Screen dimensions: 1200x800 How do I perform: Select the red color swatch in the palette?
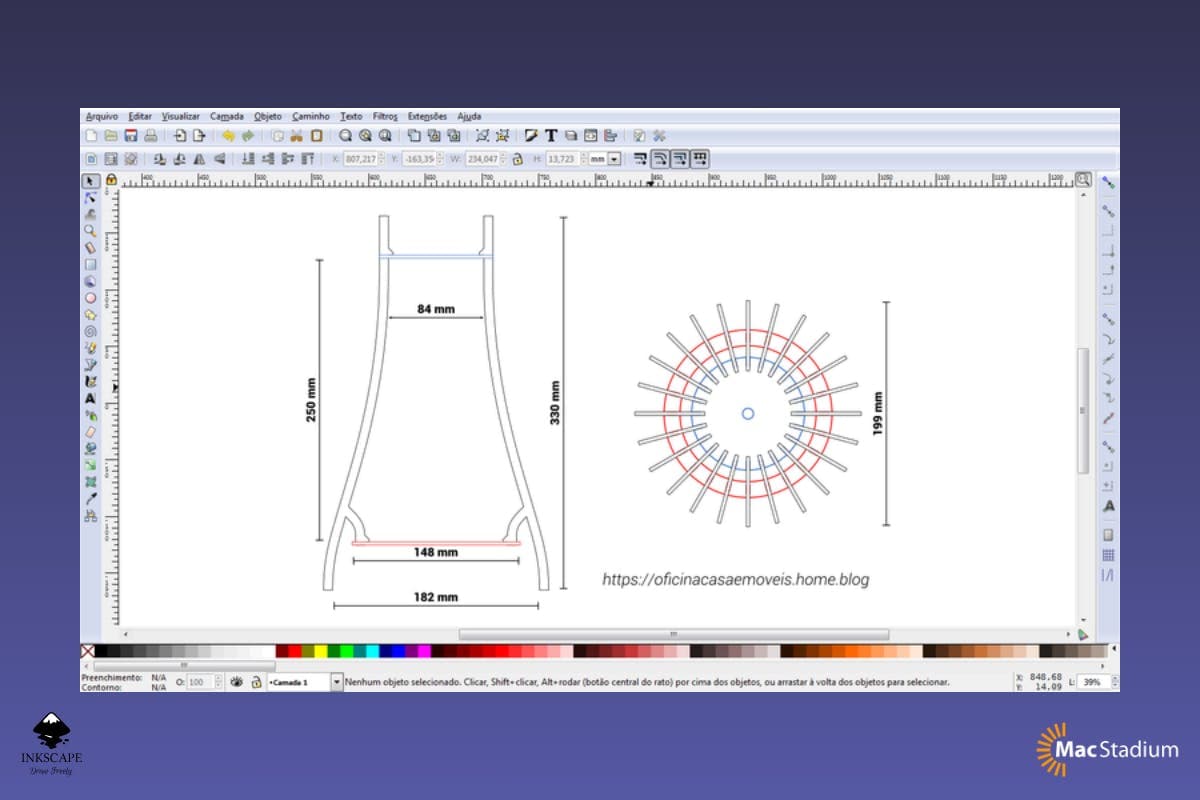tap(293, 651)
